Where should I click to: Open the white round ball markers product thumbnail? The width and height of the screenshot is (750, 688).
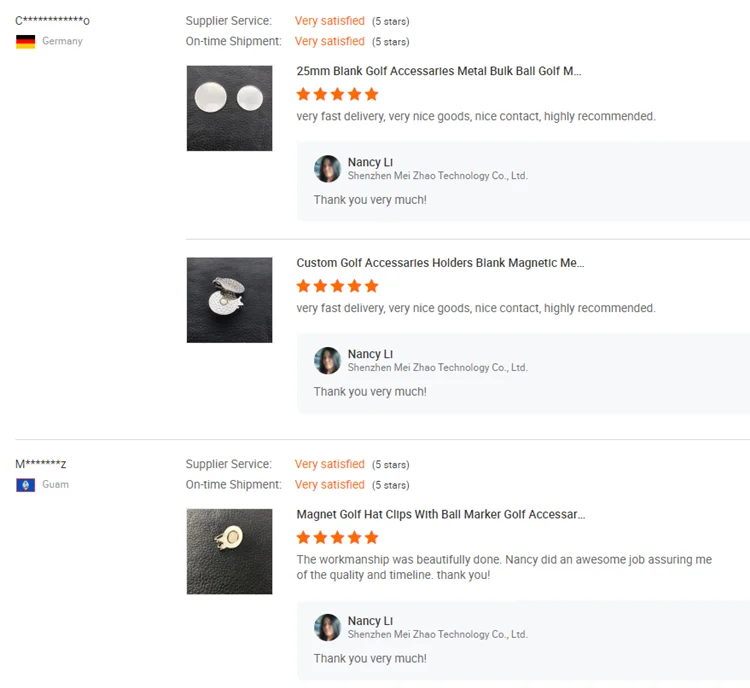(229, 108)
